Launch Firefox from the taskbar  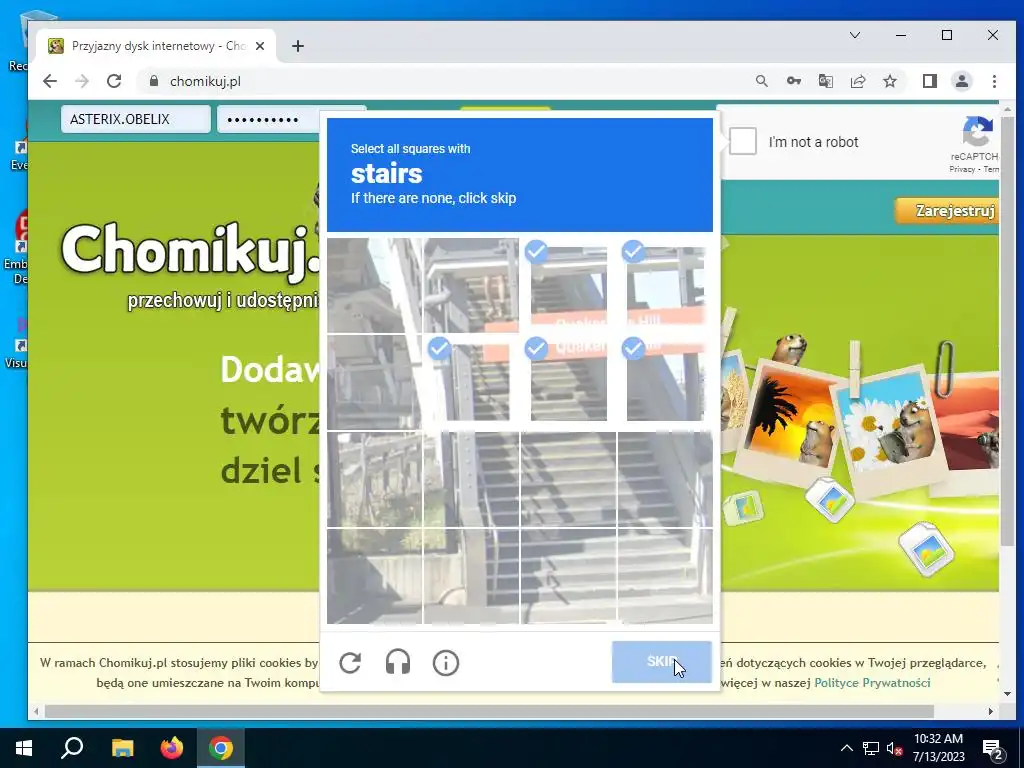tap(172, 748)
